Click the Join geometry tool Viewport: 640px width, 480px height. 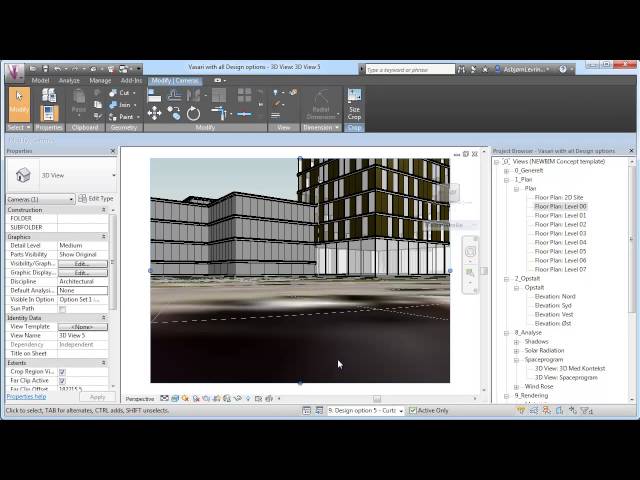click(124, 104)
